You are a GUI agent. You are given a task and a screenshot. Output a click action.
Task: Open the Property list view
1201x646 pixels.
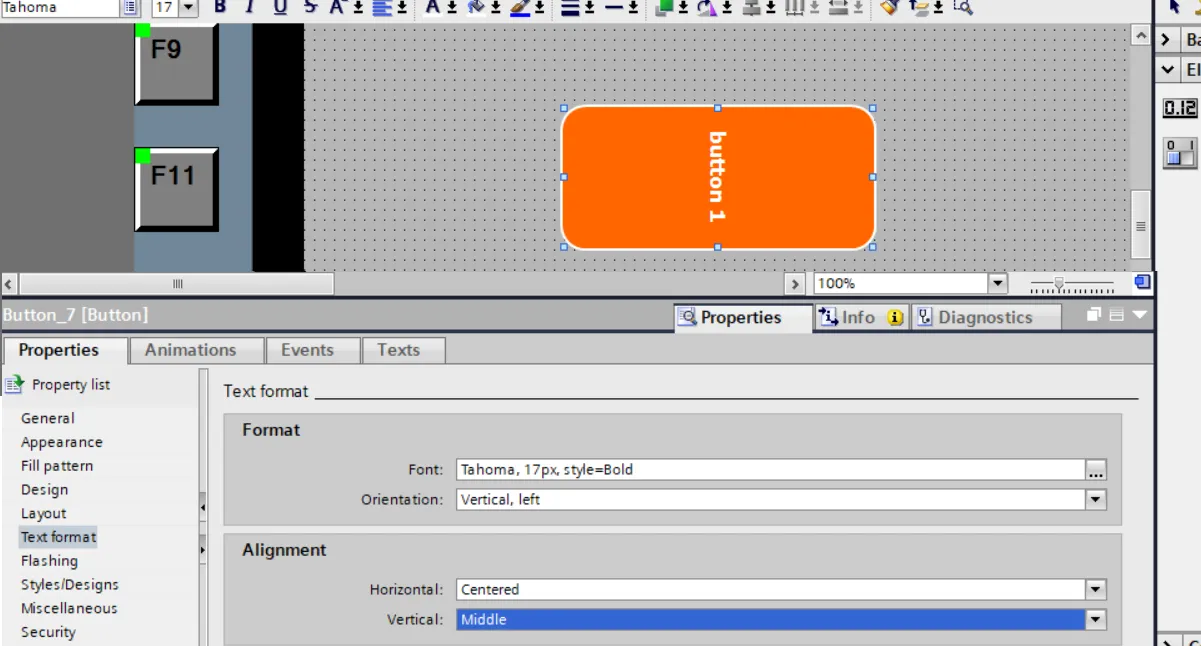coord(58,384)
